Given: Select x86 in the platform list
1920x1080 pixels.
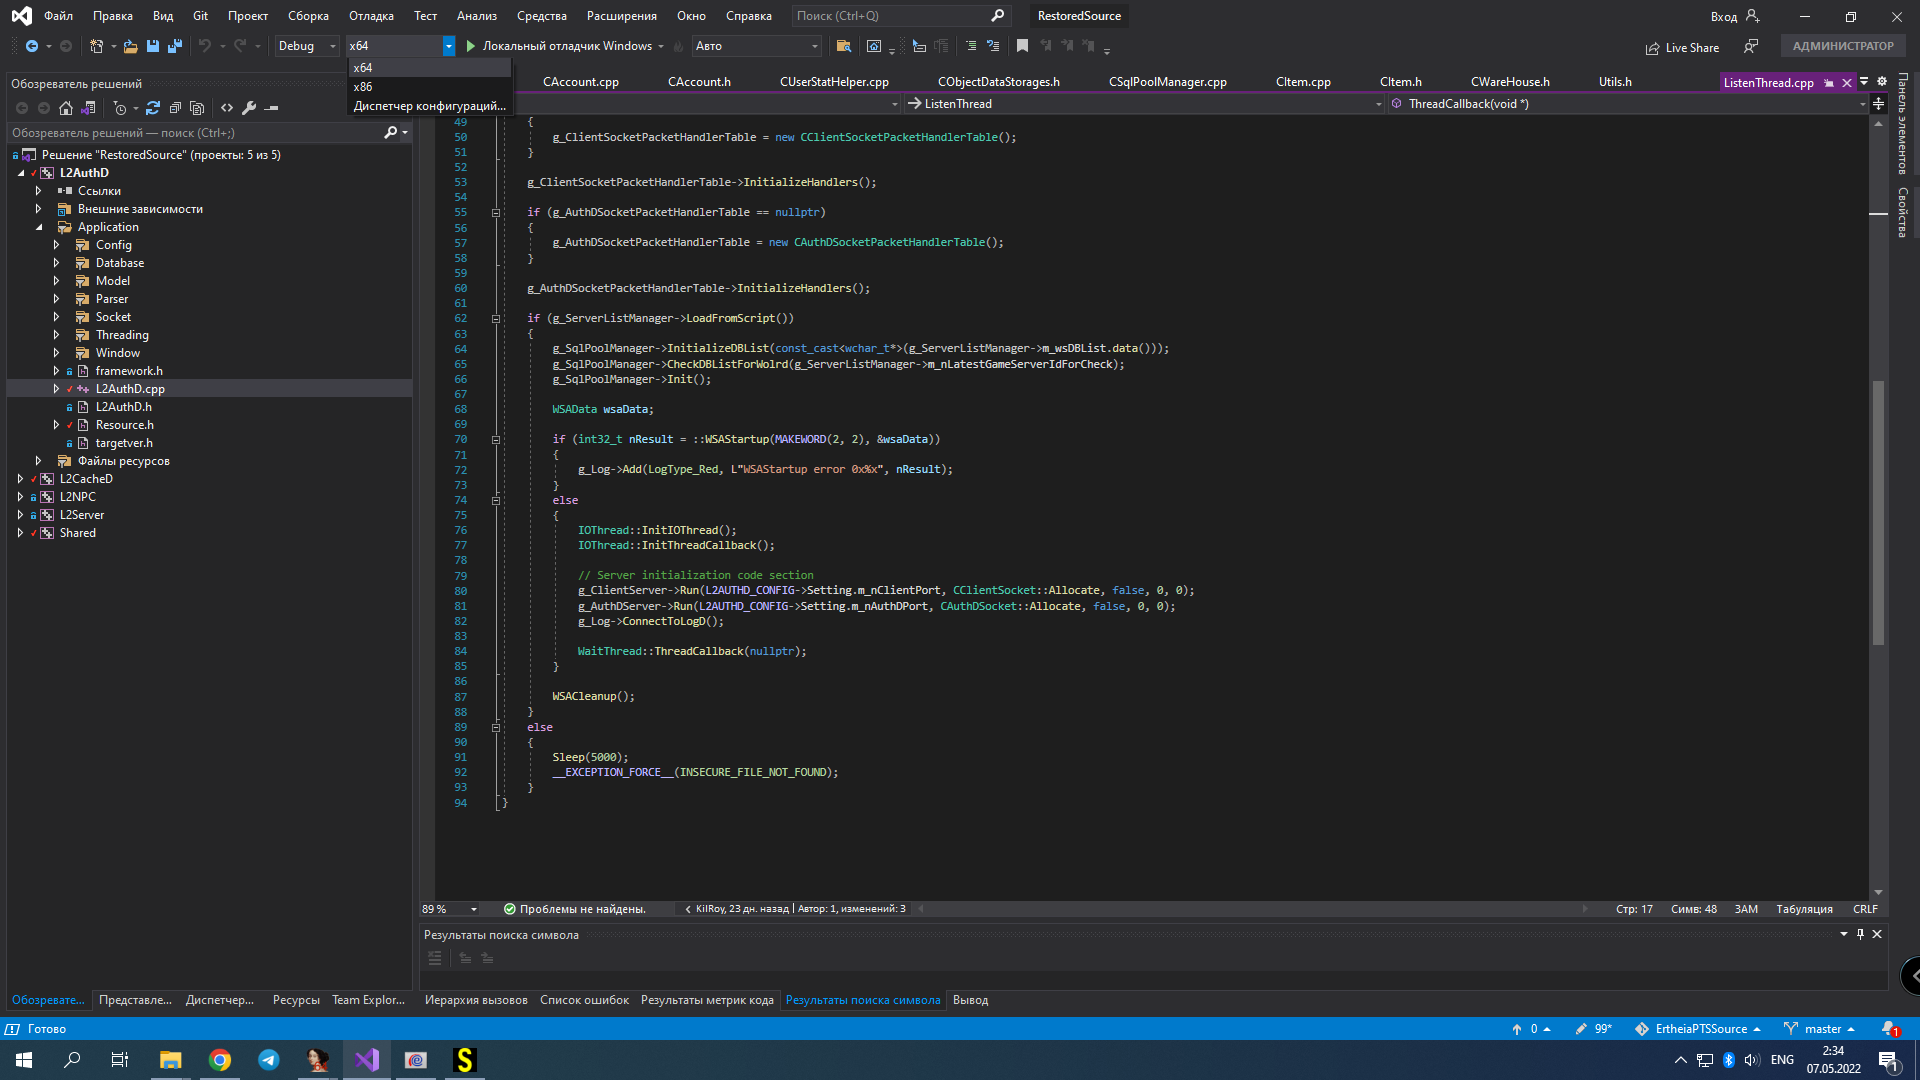Looking at the screenshot, I should [x=429, y=87].
